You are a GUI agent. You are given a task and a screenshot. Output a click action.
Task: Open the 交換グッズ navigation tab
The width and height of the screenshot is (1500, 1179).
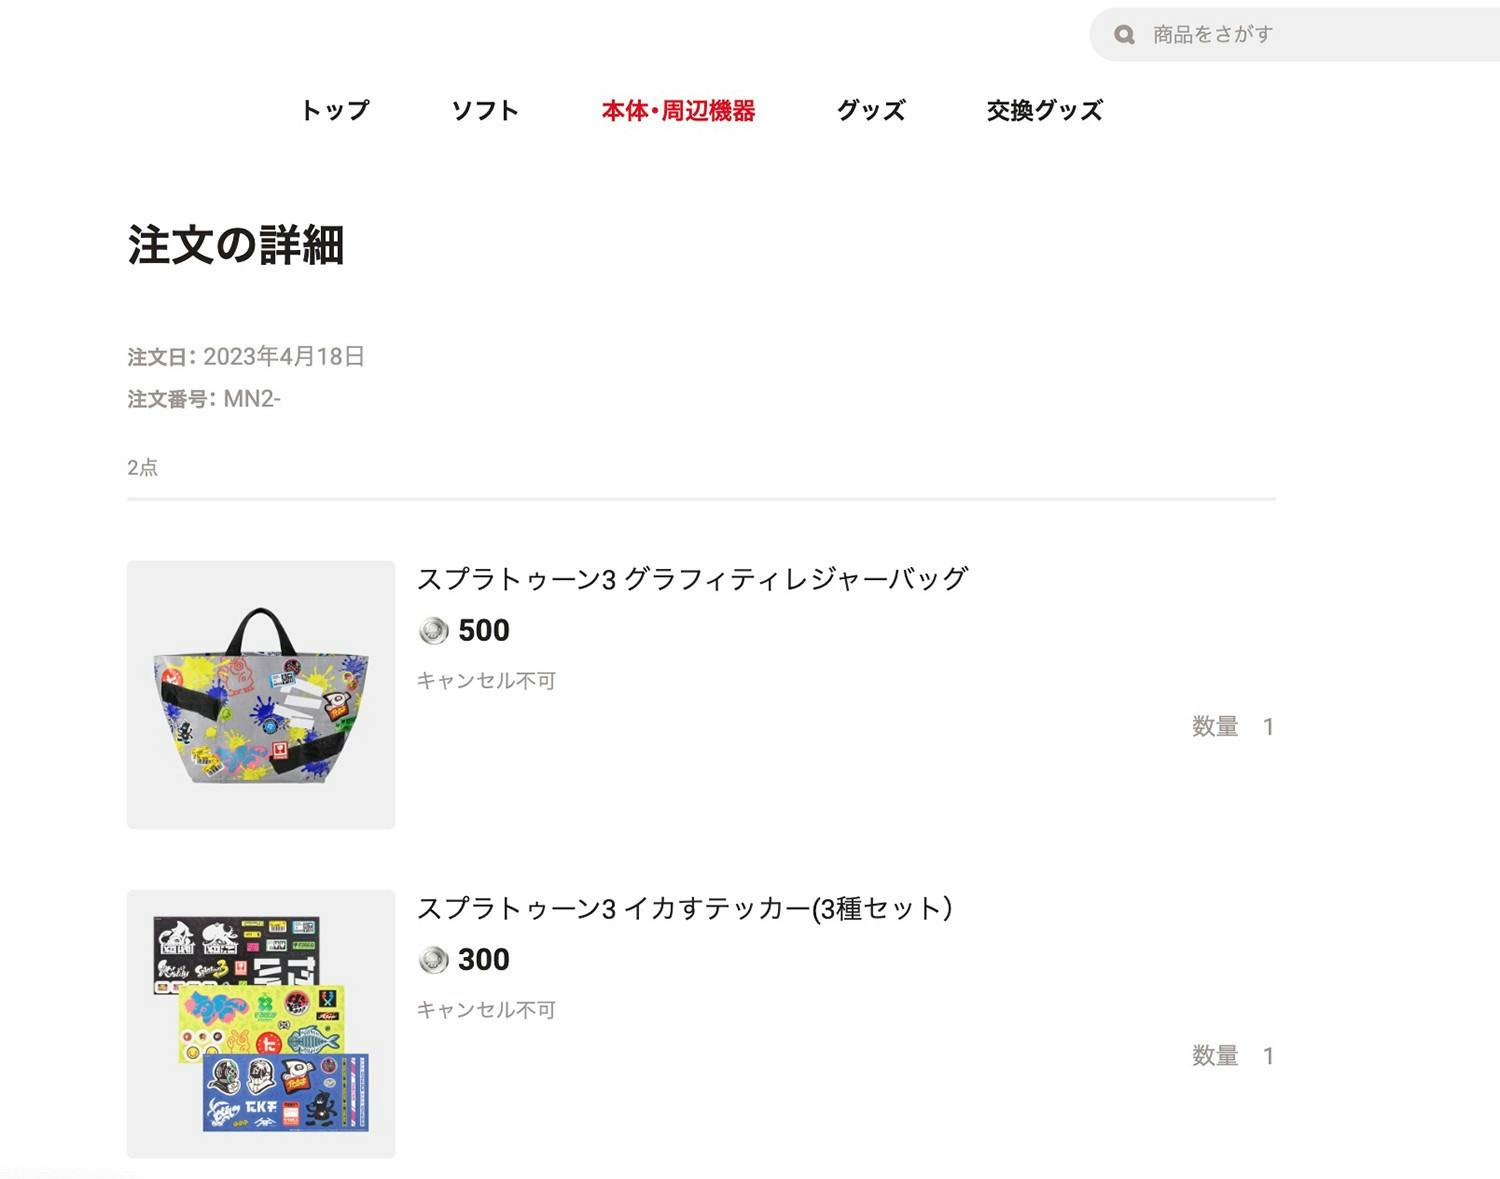[1044, 110]
